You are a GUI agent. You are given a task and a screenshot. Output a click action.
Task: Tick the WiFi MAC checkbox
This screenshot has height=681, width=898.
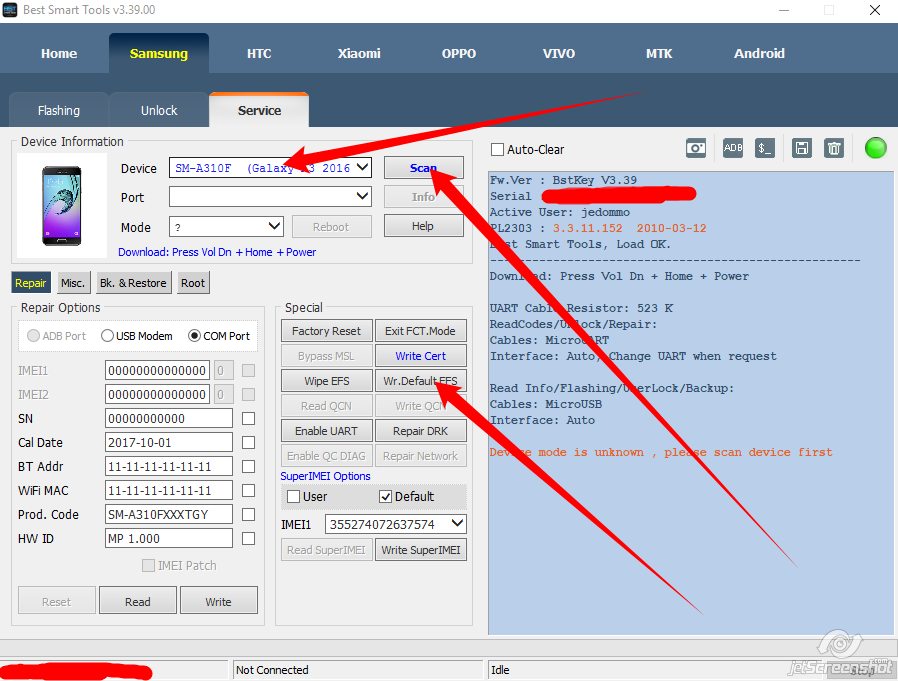pos(248,491)
